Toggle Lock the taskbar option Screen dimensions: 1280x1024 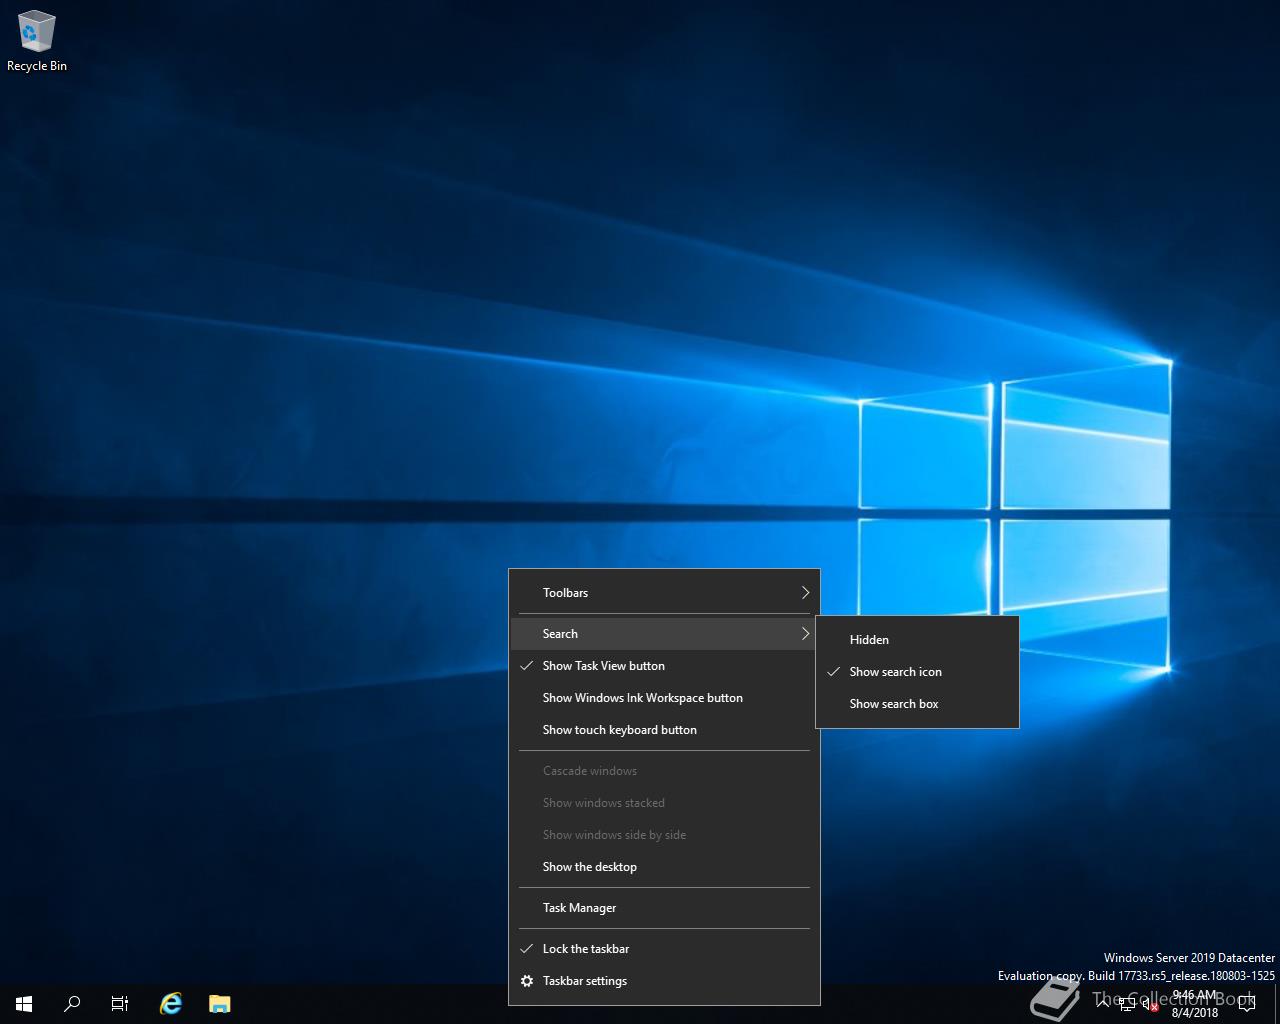[664, 949]
